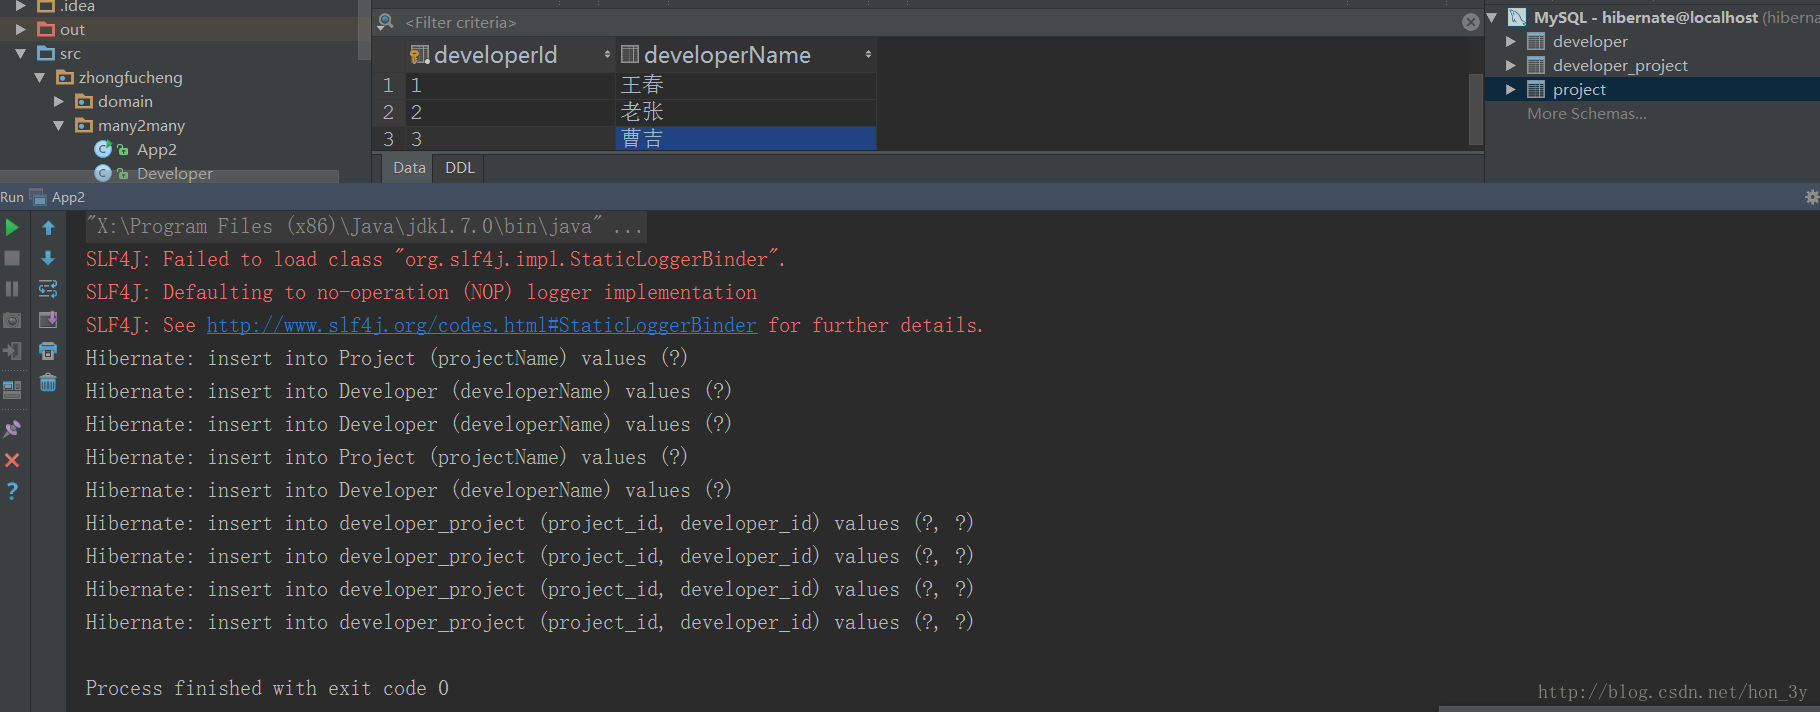Image resolution: width=1820 pixels, height=712 pixels.
Task: Click the Down stack trace arrow
Action: [x=48, y=258]
